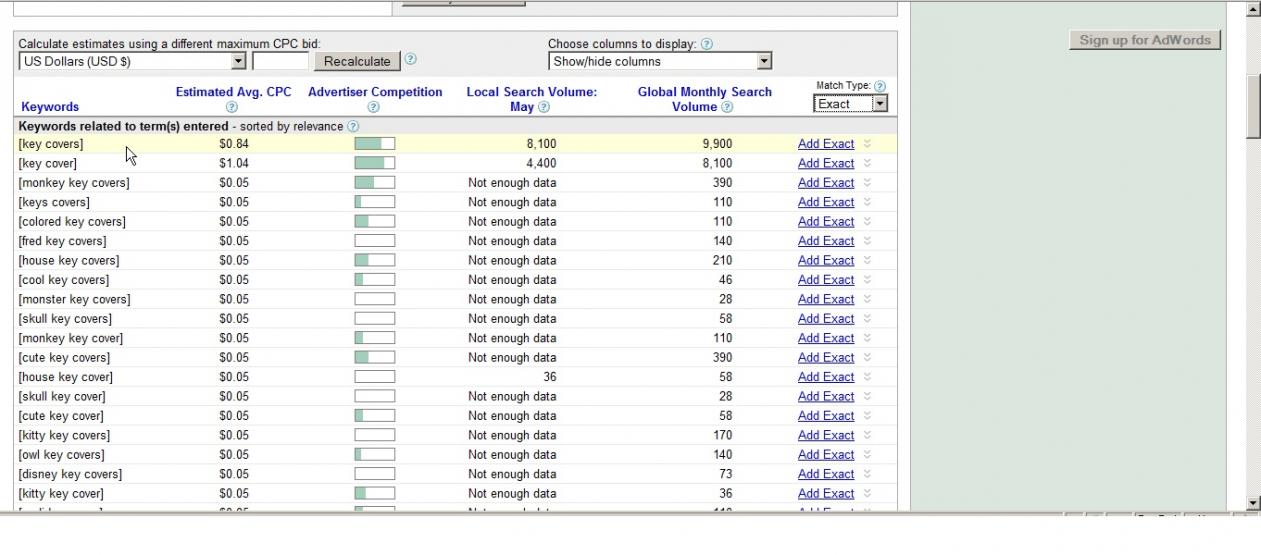Open the Match Type Exact dropdown

(x=850, y=104)
